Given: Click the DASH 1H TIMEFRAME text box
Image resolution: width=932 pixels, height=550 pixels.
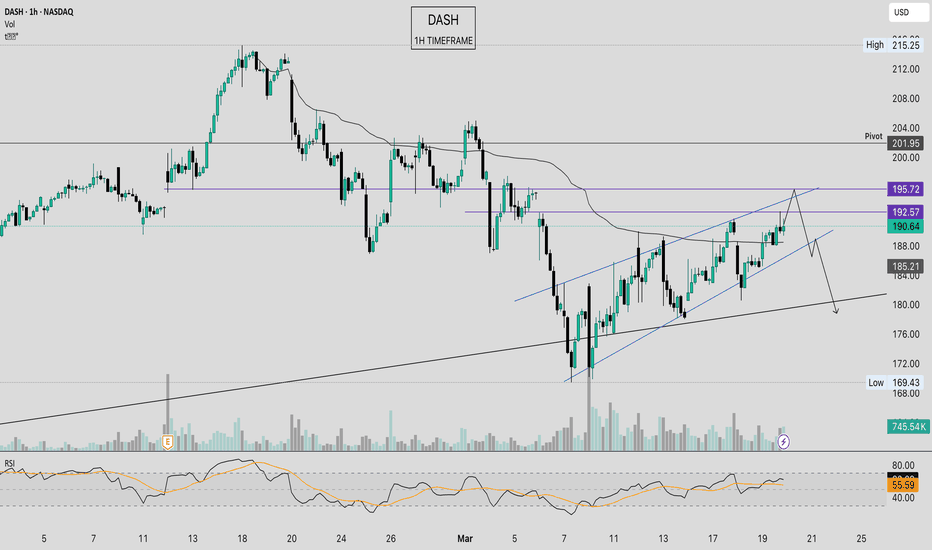Looking at the screenshot, I should 443,28.
